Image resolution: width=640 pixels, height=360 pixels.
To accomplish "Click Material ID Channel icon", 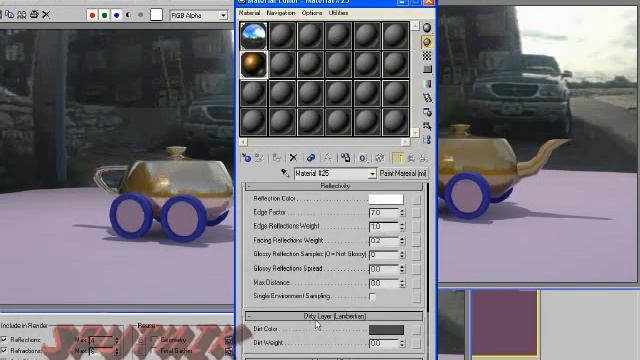I will click(362, 158).
